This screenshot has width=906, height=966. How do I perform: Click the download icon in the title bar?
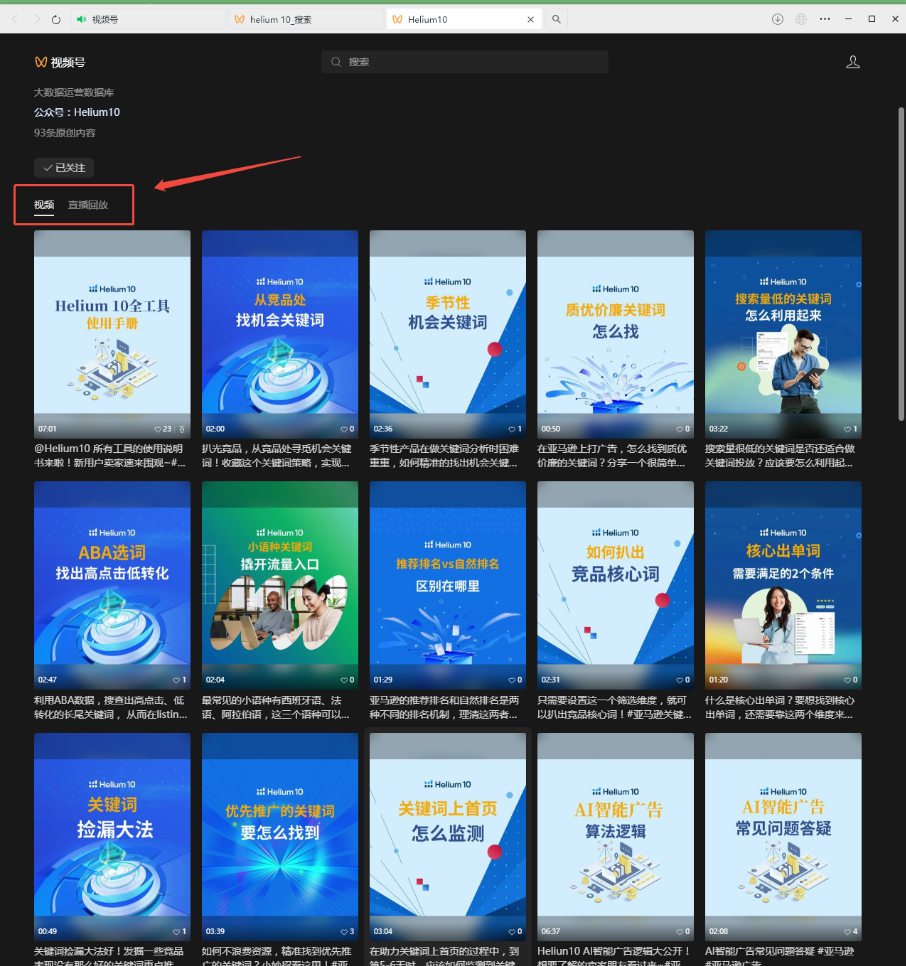(777, 19)
